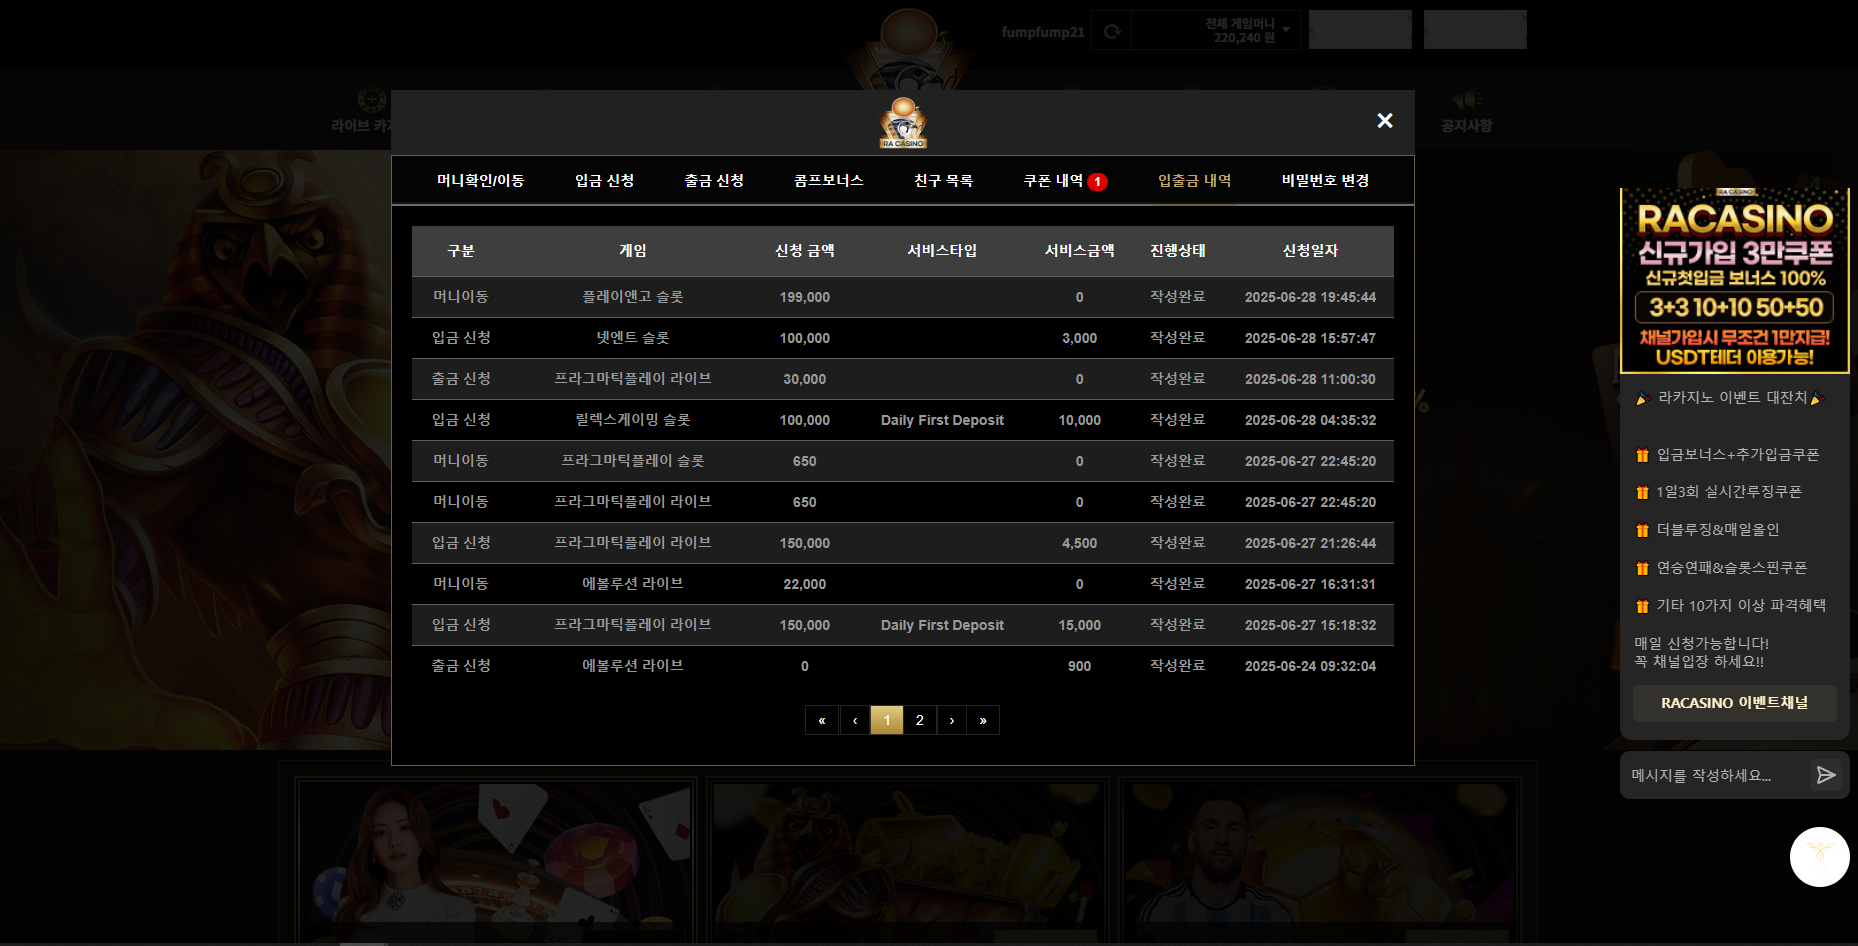Open the 비밀번호 변경 tab
The image size is (1858, 946).
[1325, 181]
